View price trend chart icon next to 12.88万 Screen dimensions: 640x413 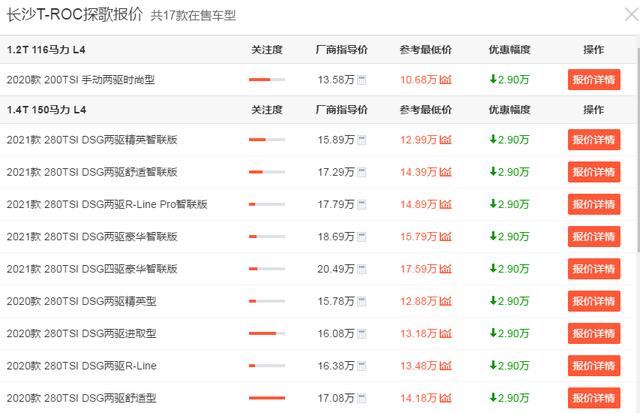446,301
